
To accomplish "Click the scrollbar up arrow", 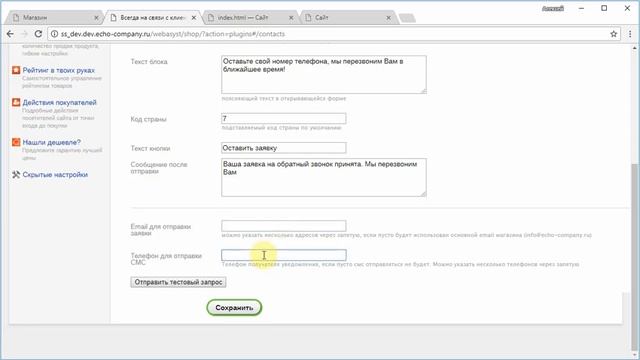I will pos(635,48).
